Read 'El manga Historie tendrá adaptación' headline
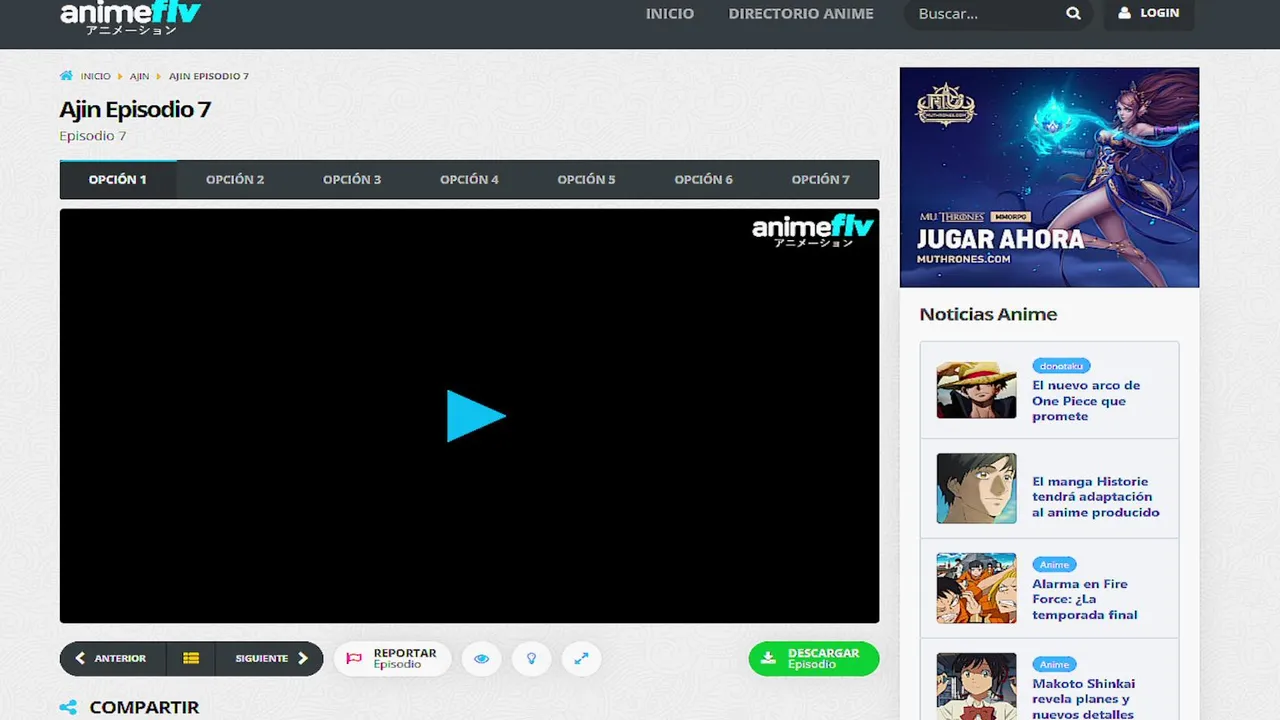The height and width of the screenshot is (720, 1280). tap(1096, 497)
